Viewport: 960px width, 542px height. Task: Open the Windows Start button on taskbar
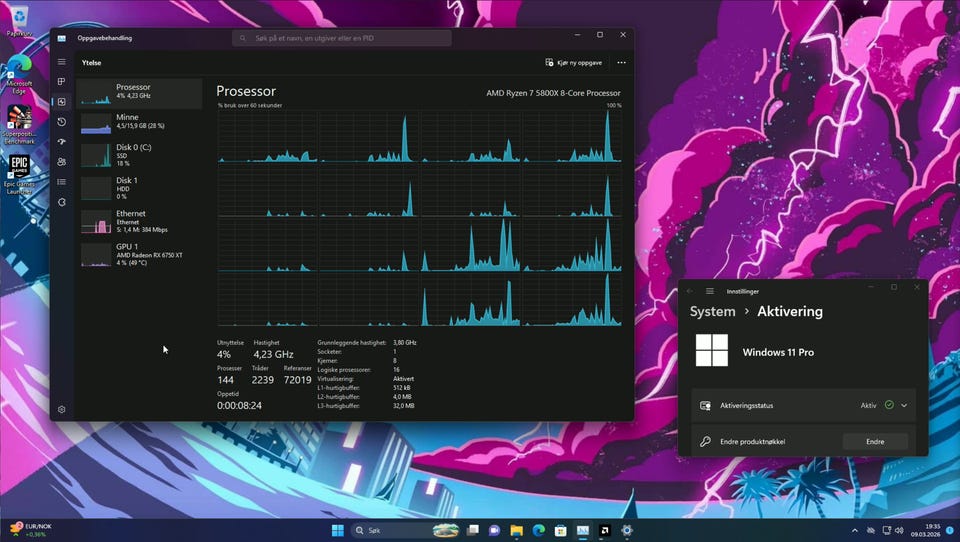point(337,530)
